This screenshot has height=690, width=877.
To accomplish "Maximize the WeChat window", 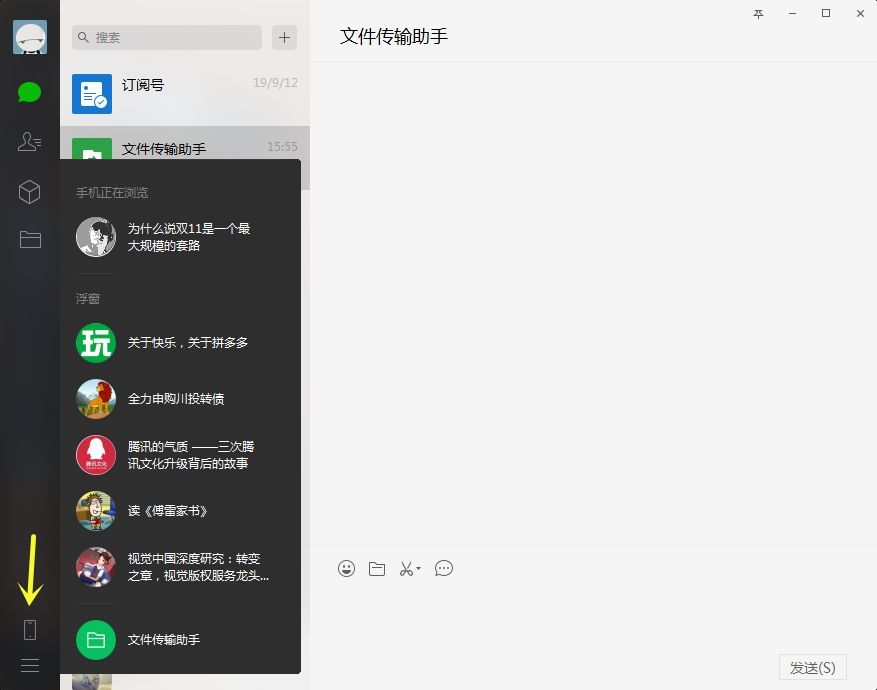I will (826, 13).
